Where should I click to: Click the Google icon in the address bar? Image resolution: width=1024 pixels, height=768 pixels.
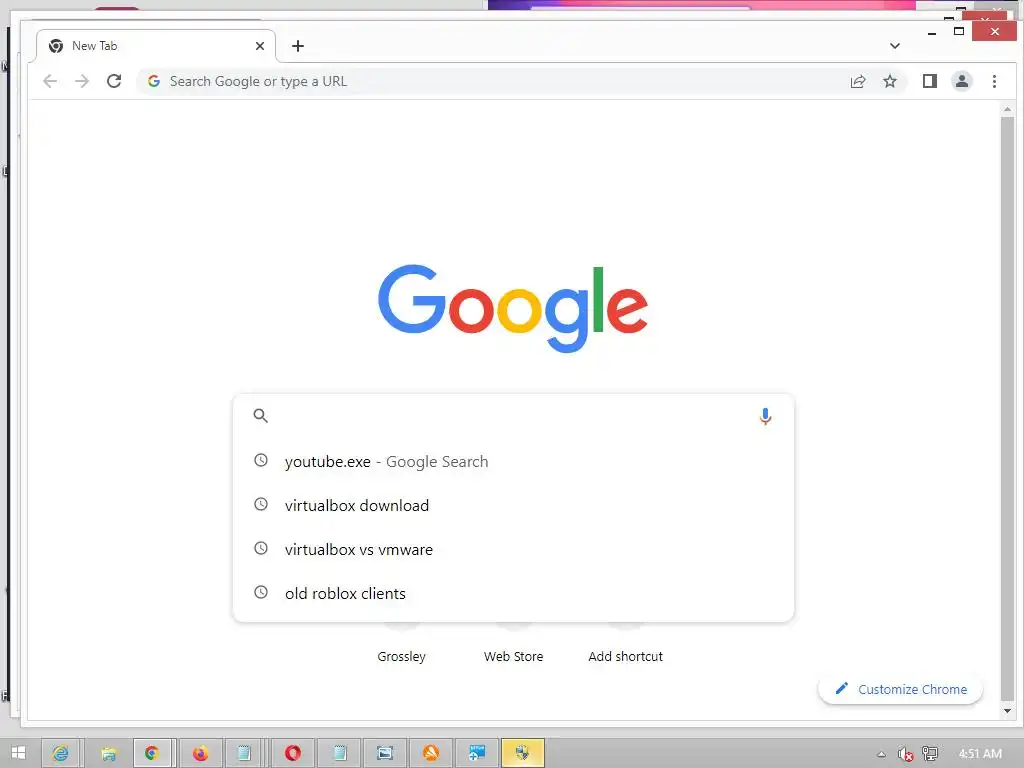(x=154, y=82)
